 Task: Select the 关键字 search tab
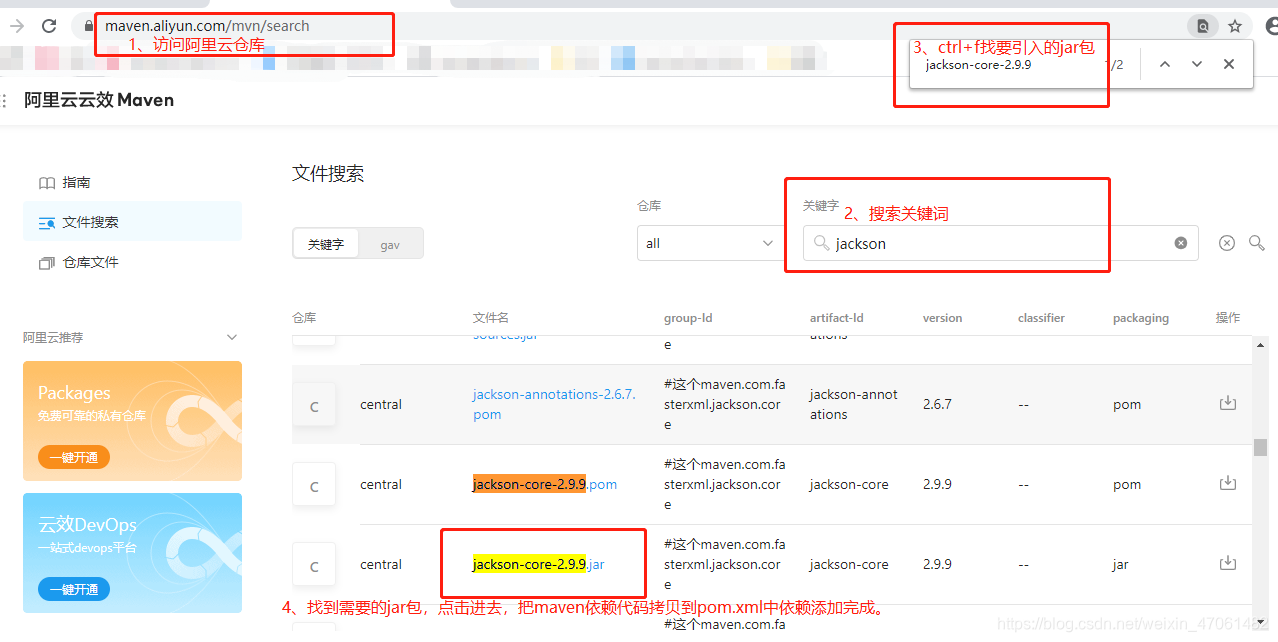[326, 242]
